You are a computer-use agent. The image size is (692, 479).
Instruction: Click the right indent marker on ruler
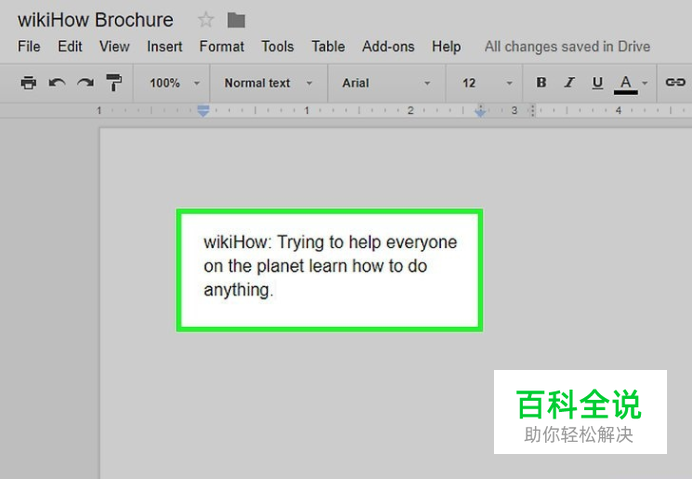(480, 111)
